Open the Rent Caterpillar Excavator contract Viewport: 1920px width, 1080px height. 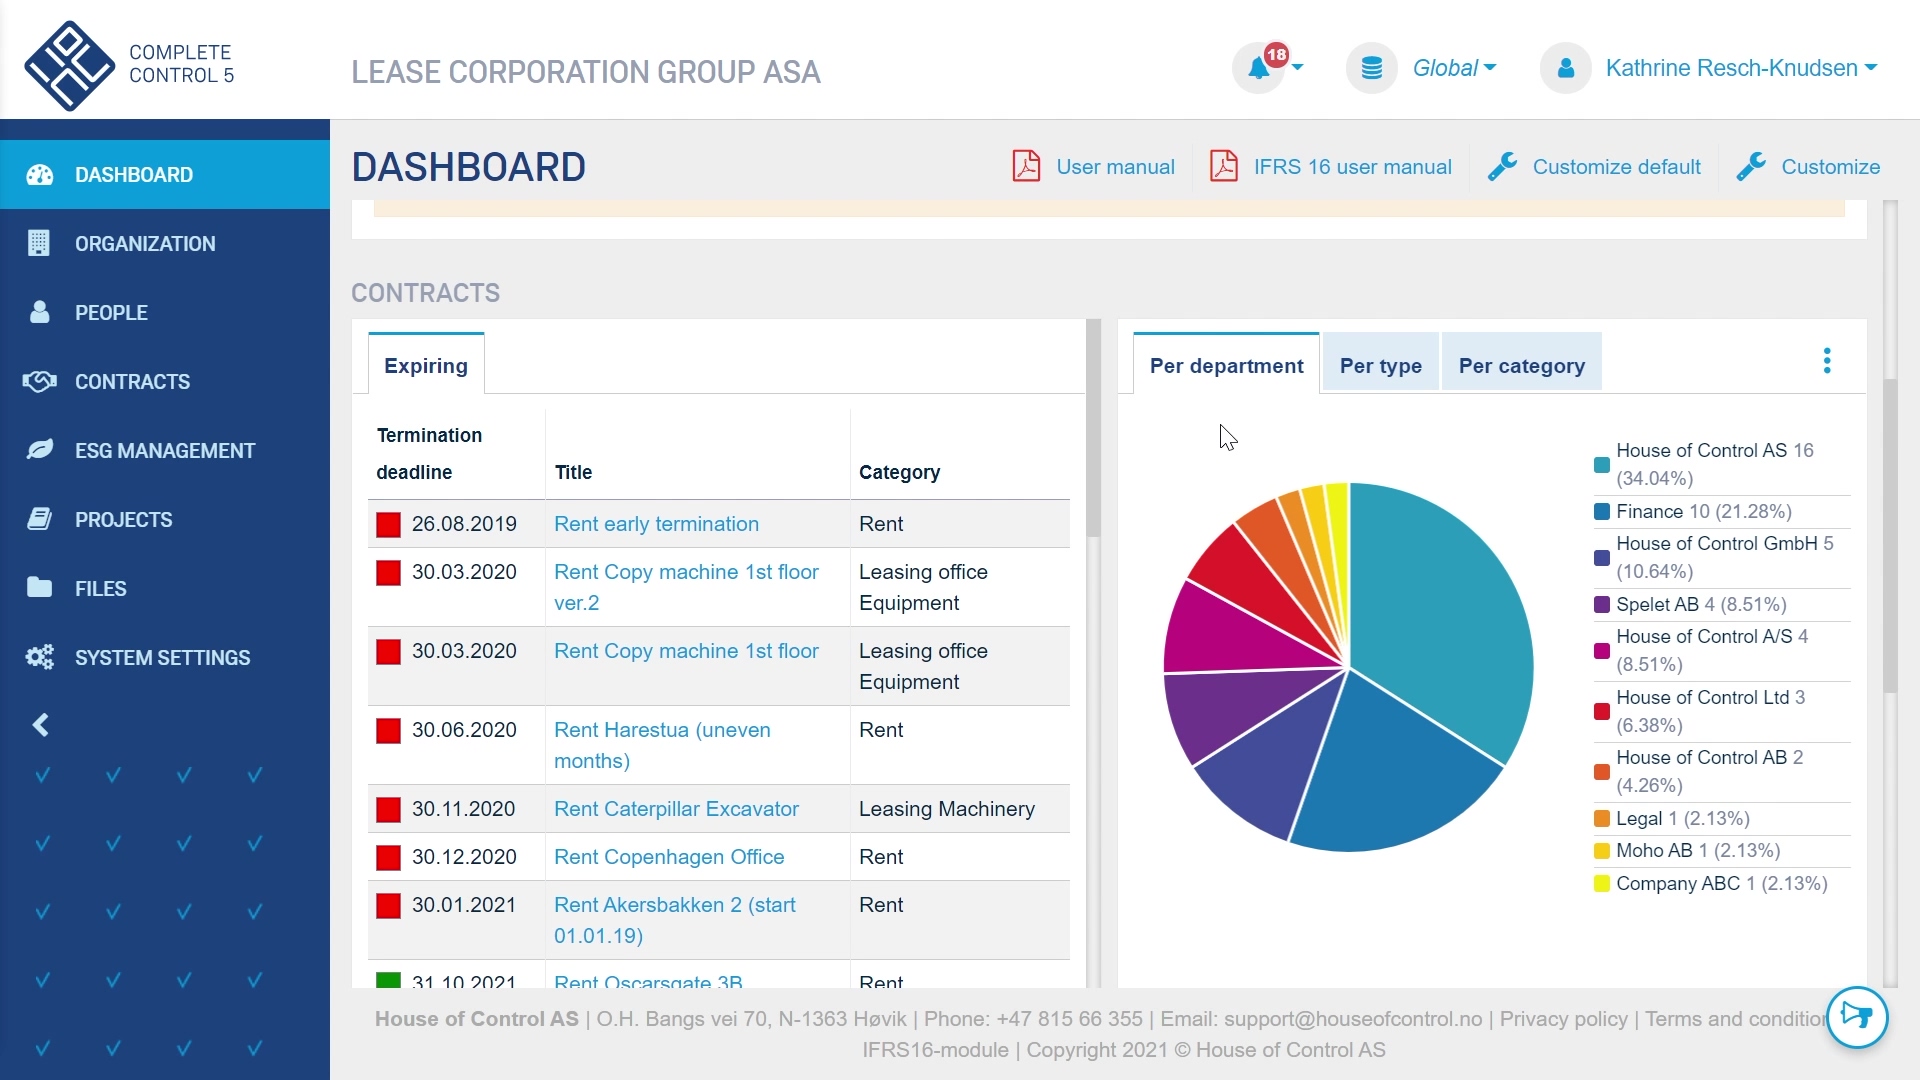[677, 809]
